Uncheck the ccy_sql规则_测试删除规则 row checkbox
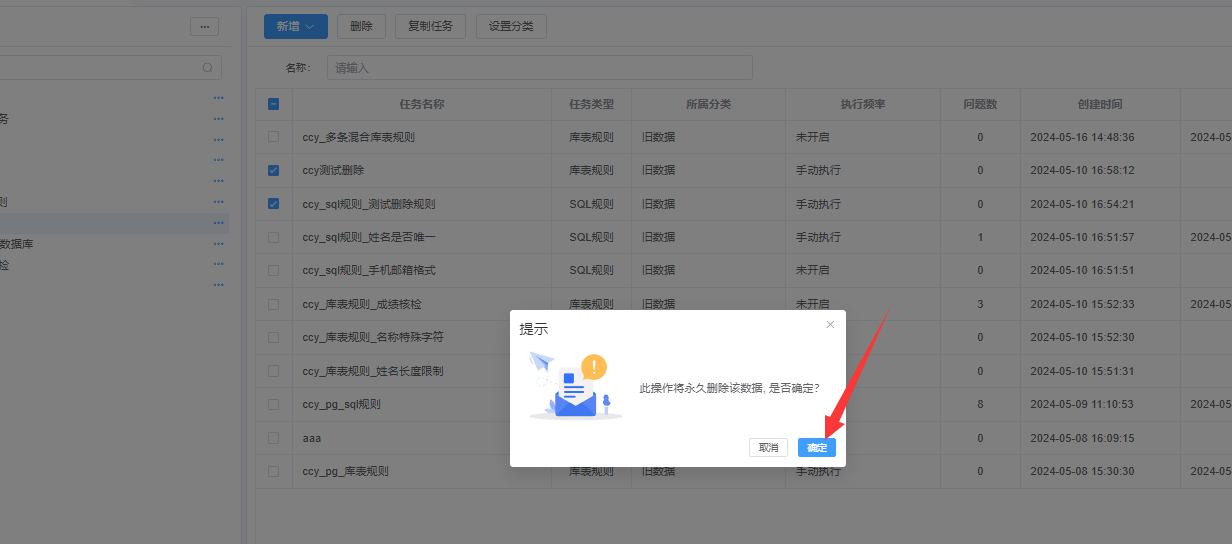The width and height of the screenshot is (1232, 544). [273, 204]
